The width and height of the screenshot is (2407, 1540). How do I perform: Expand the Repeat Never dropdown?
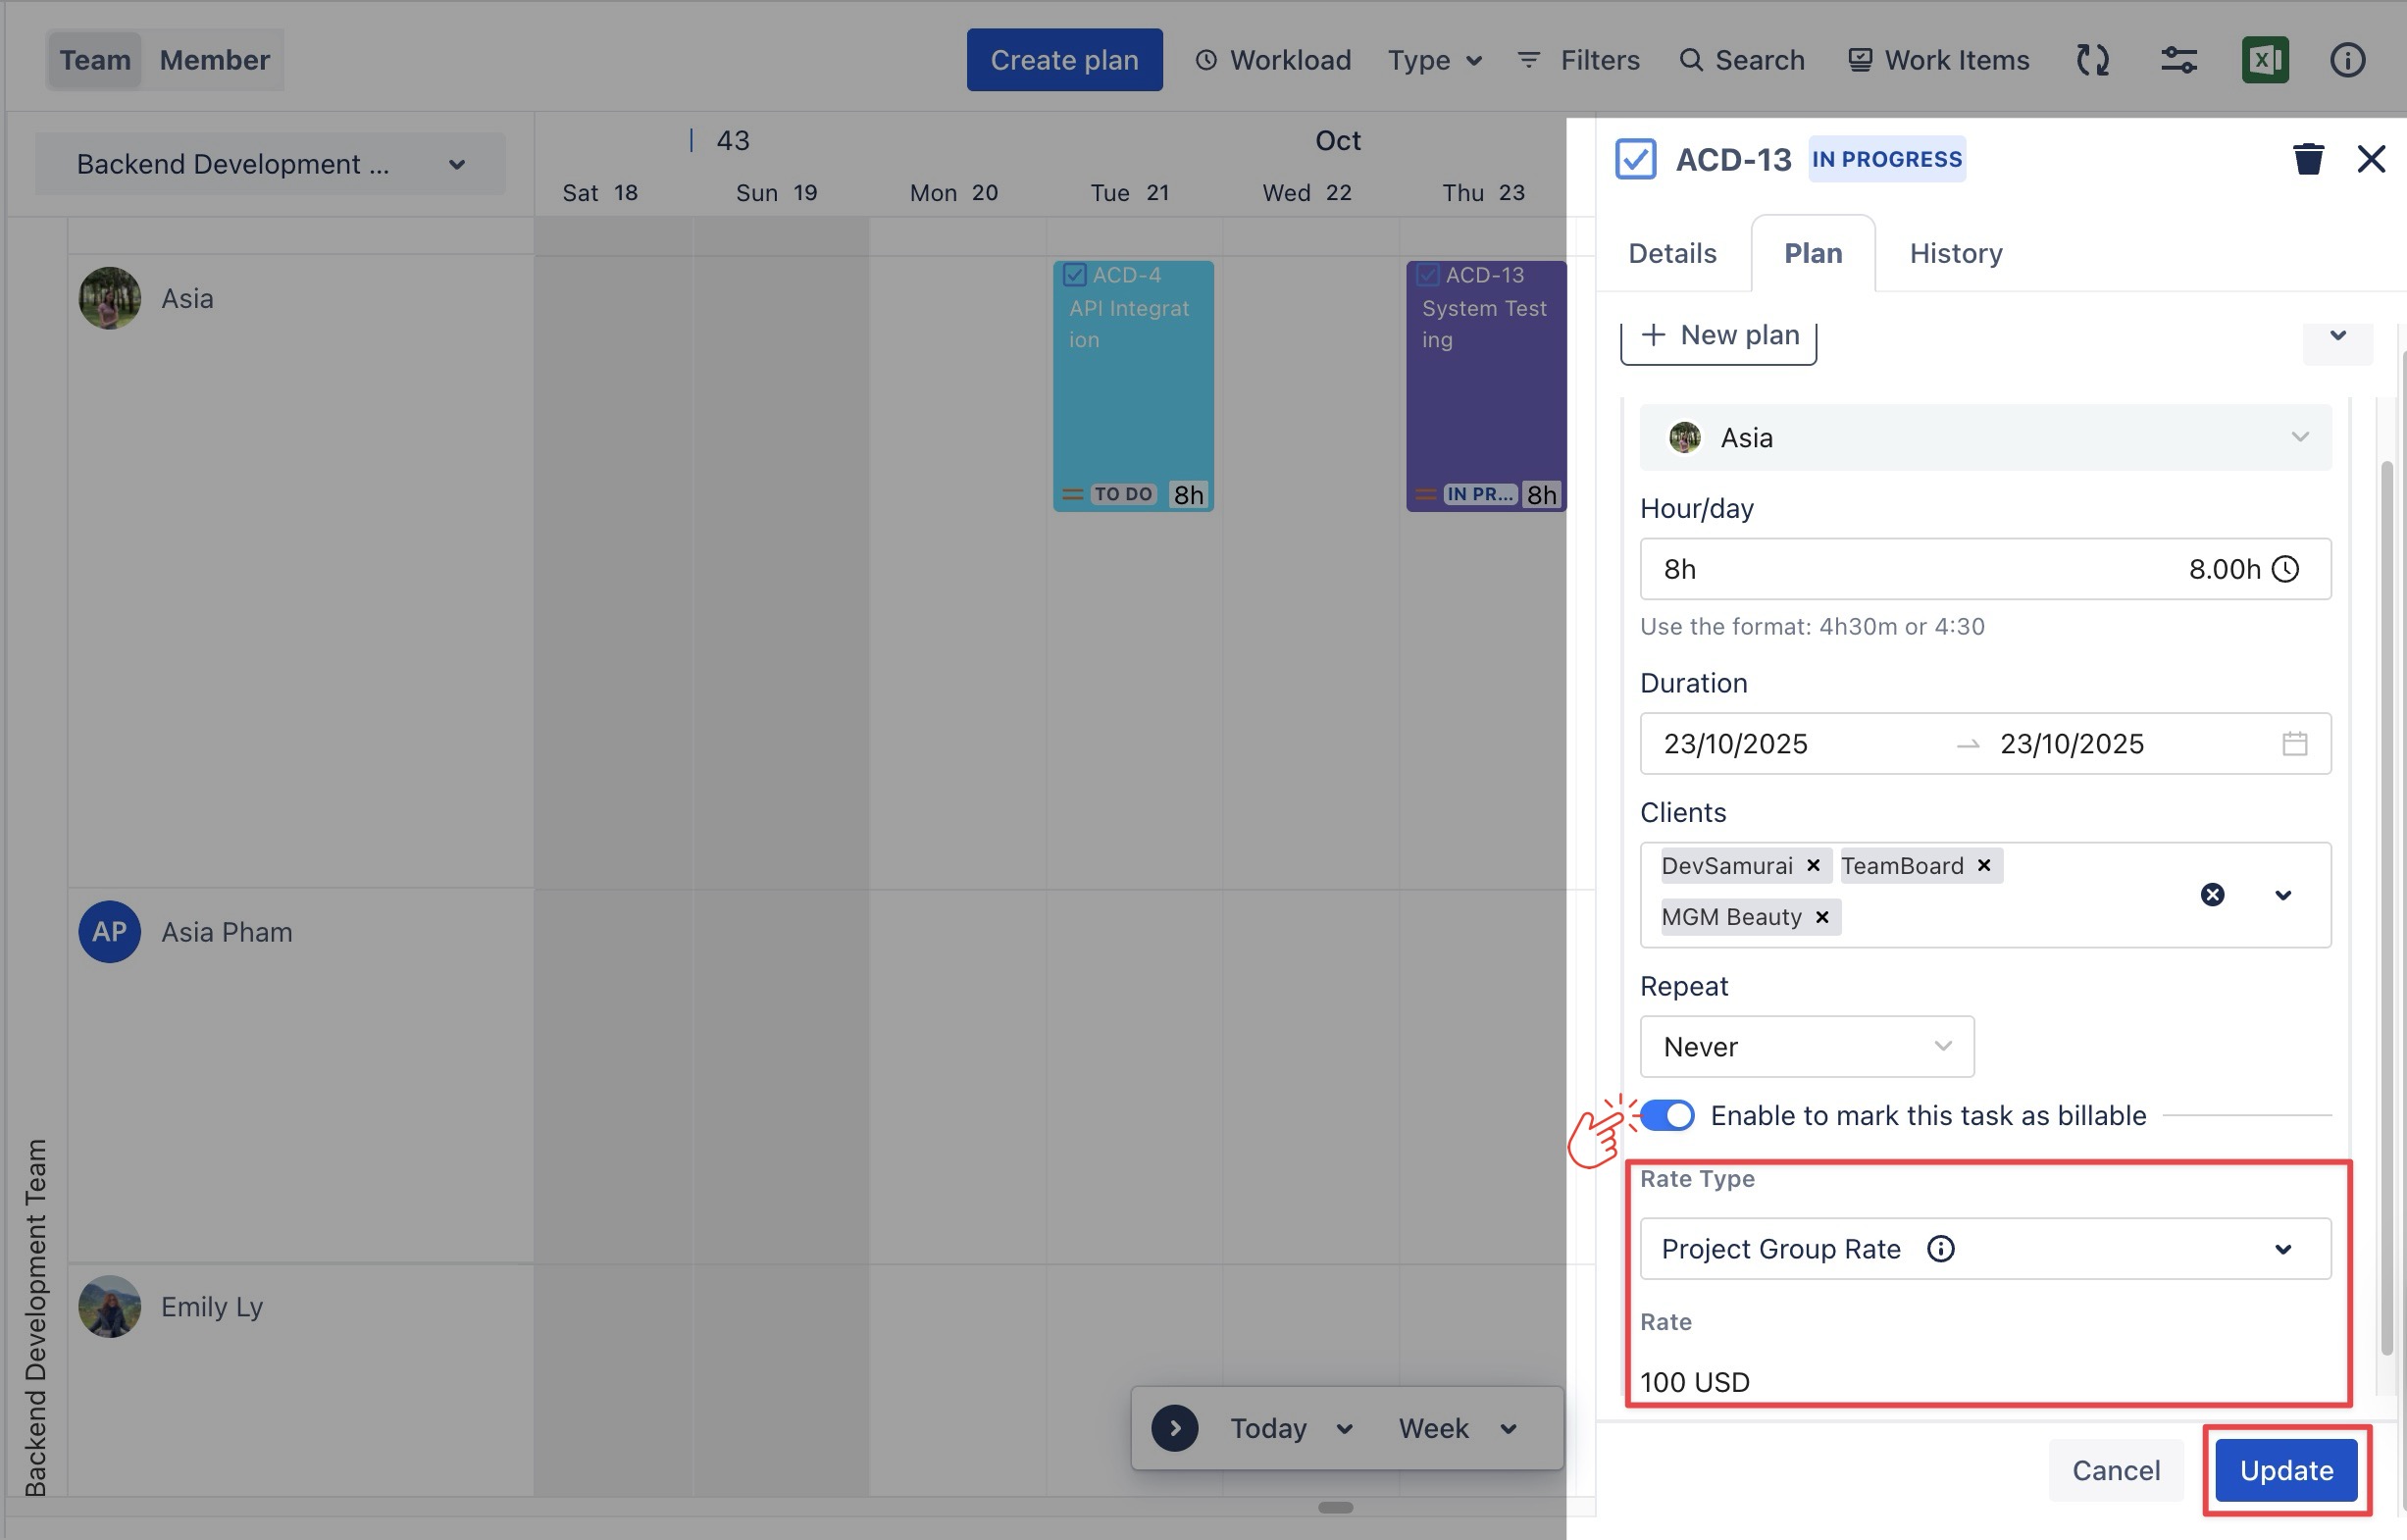point(1806,1047)
